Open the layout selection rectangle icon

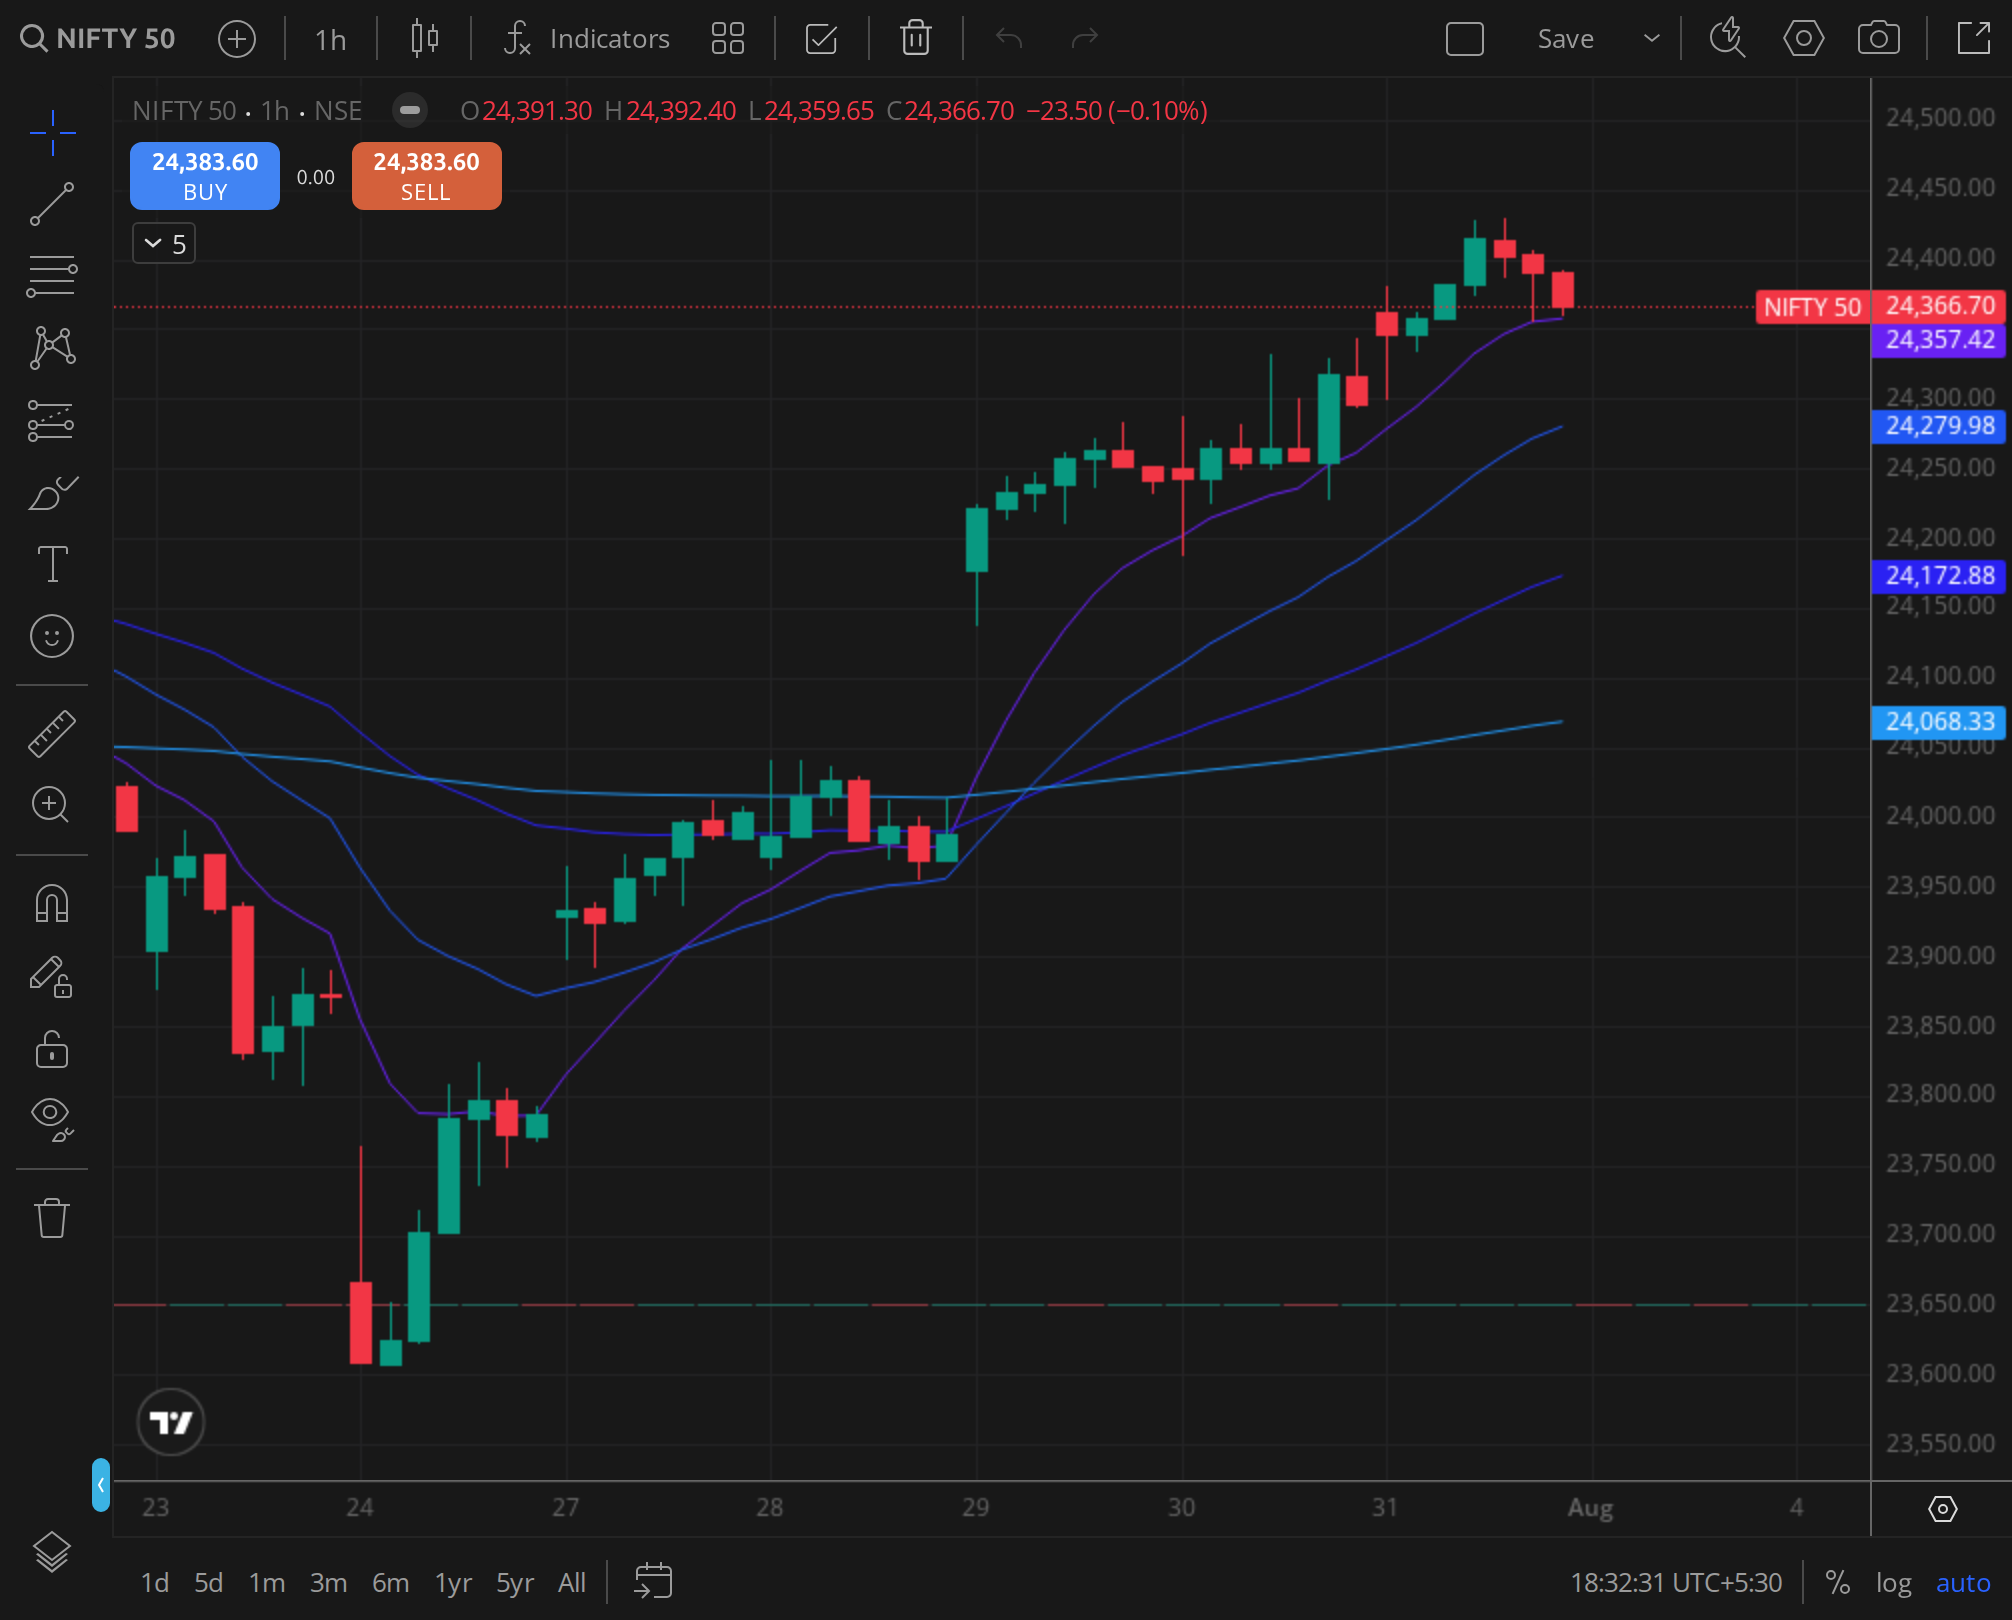coord(1465,39)
